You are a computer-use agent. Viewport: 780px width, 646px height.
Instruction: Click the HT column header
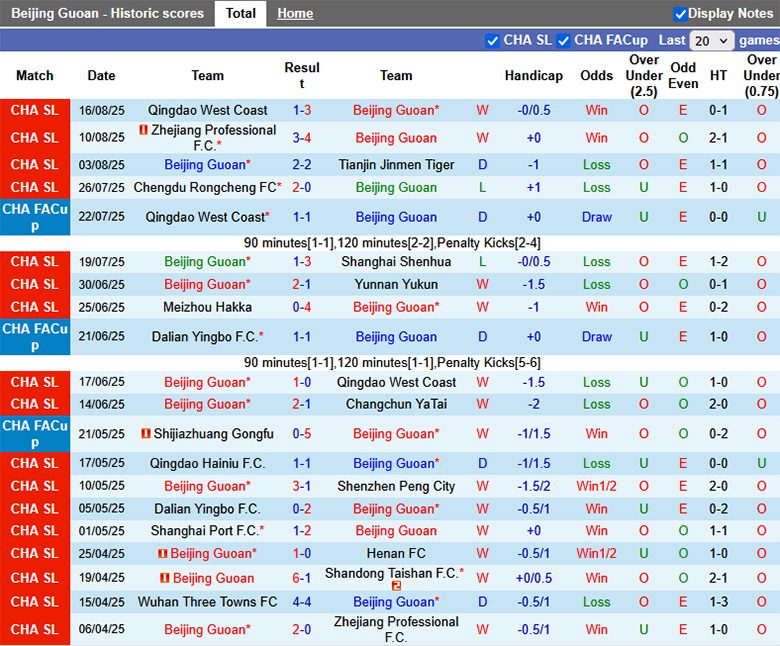click(718, 76)
